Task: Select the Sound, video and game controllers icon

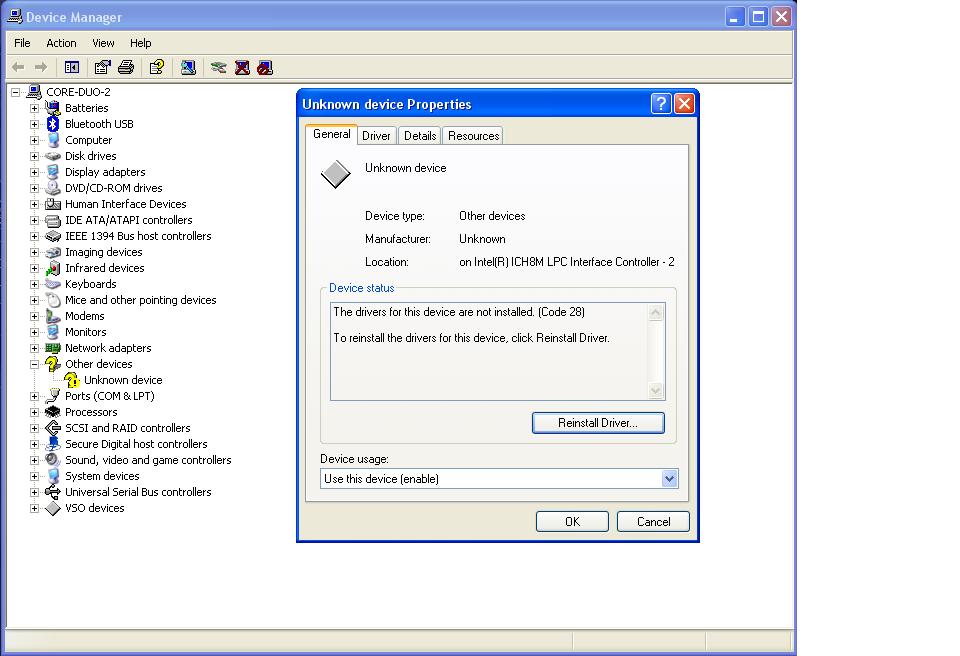Action: pos(53,460)
